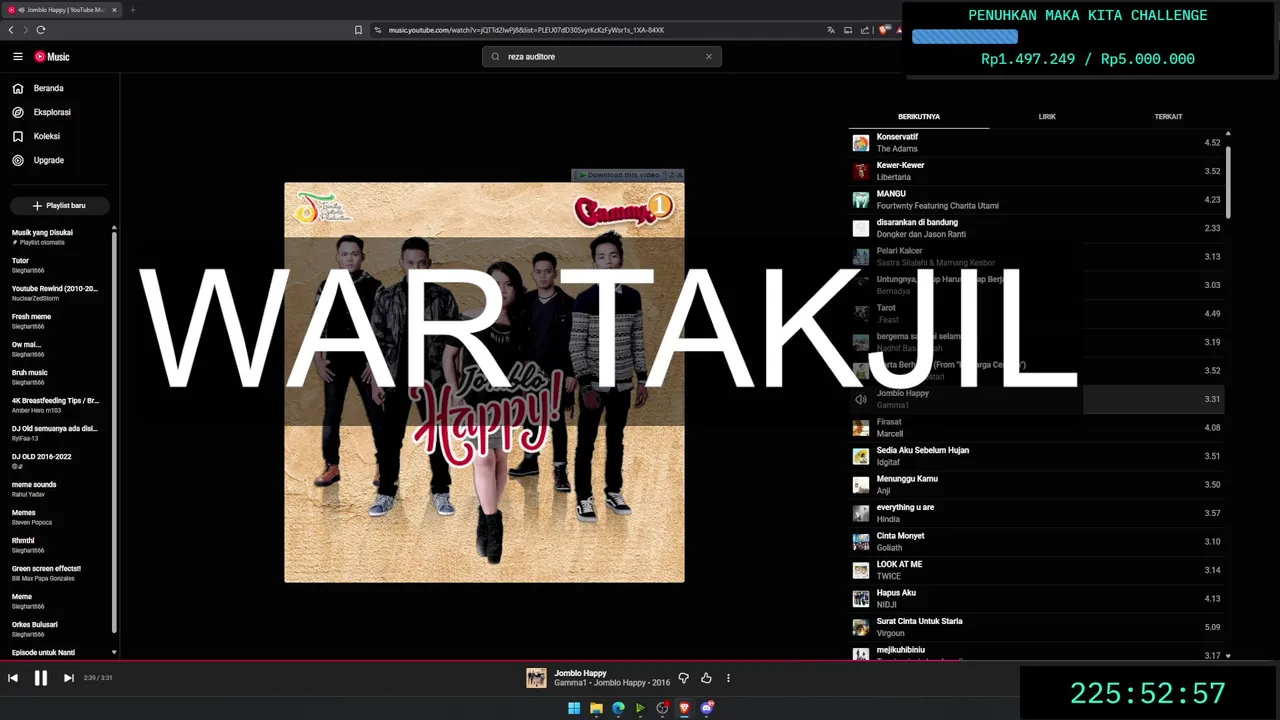The image size is (1280, 720).
Task: Open the Orkes Bulusari playlist
Action: (56, 629)
